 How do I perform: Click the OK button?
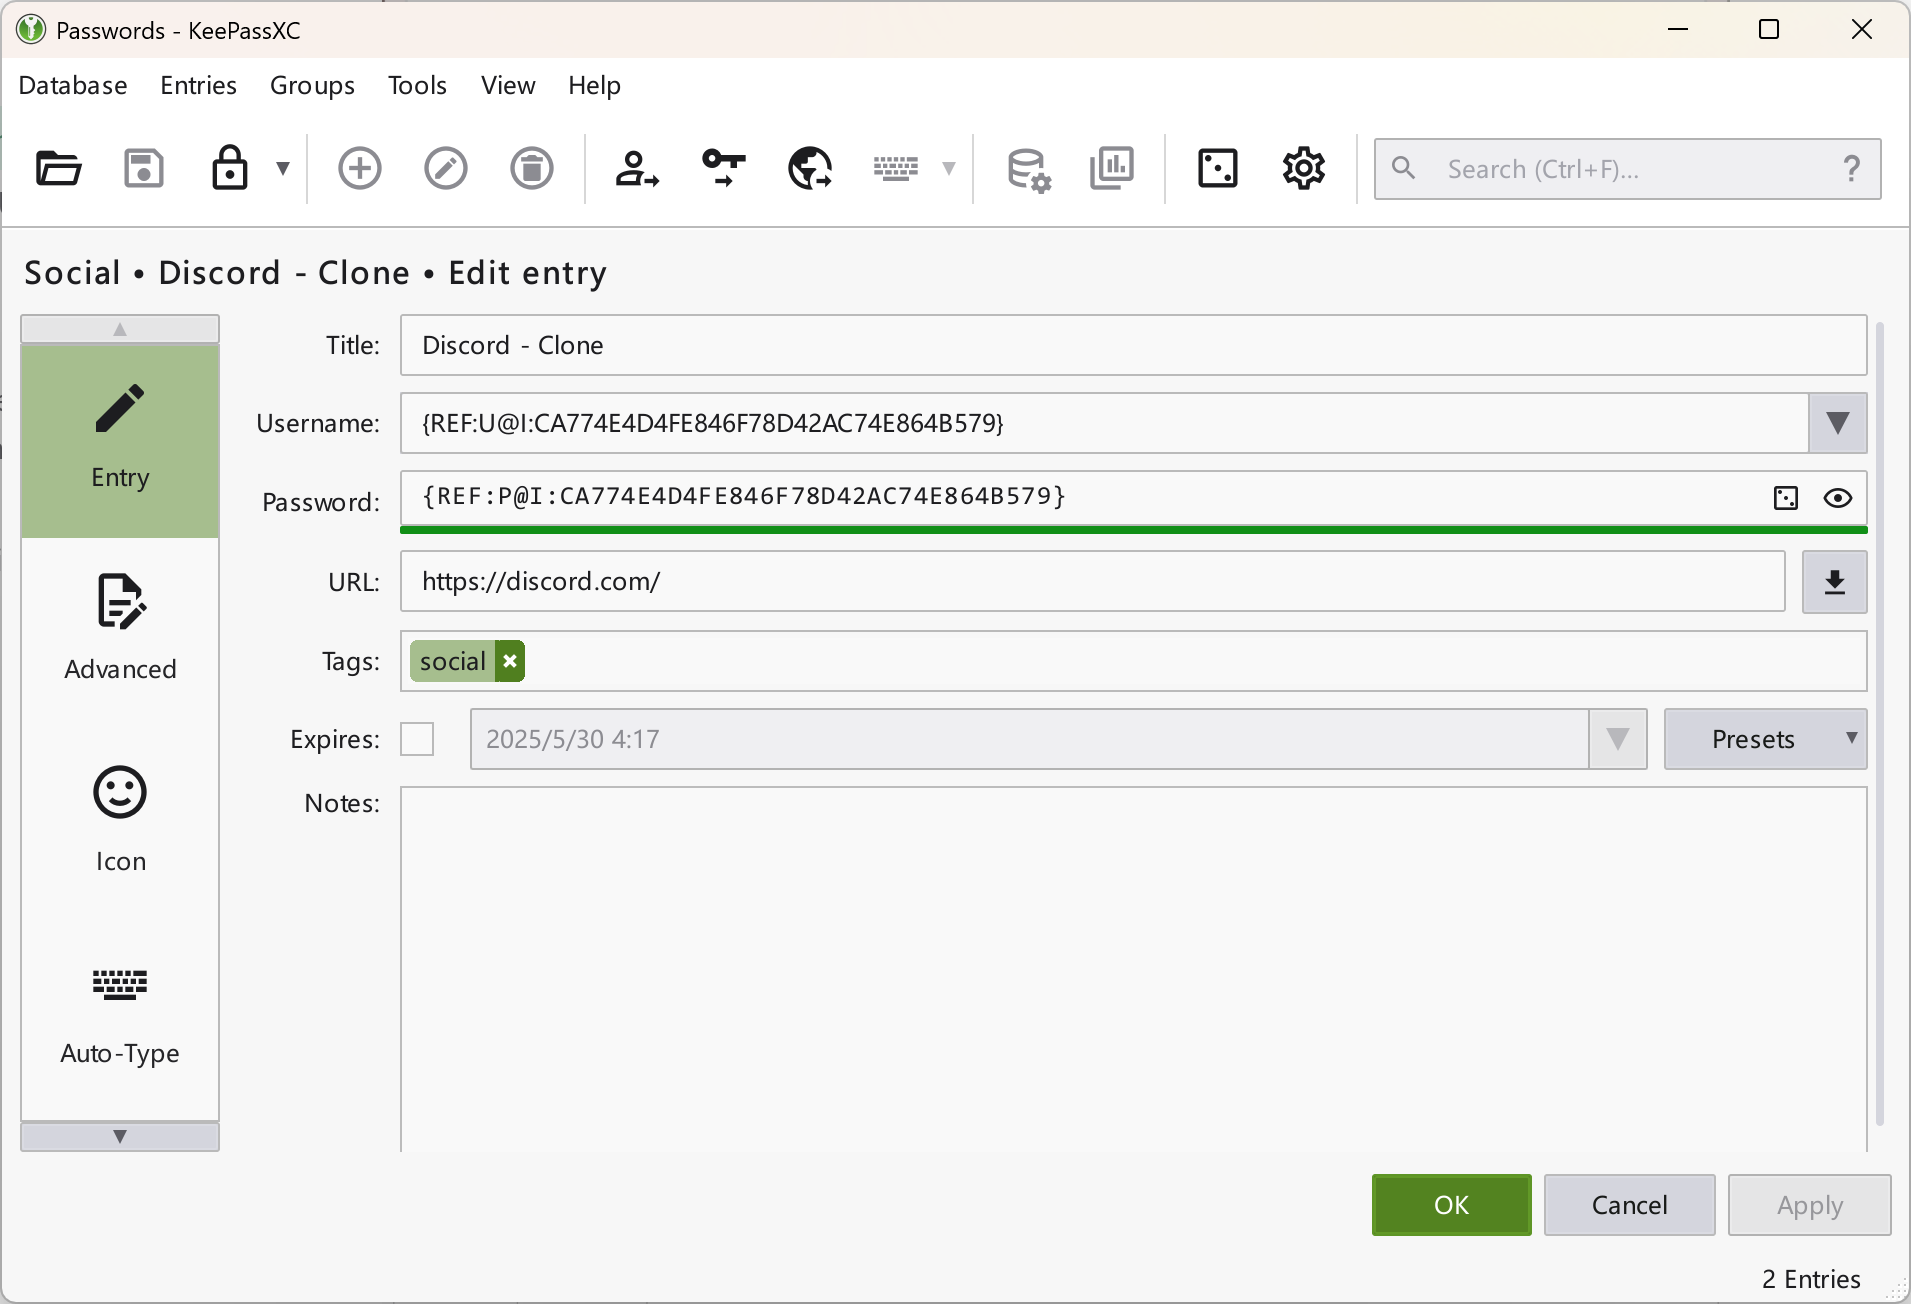(1451, 1205)
